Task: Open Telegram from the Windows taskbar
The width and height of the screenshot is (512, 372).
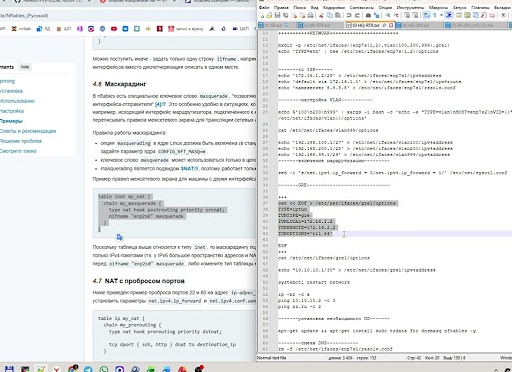Action: (x=88, y=369)
